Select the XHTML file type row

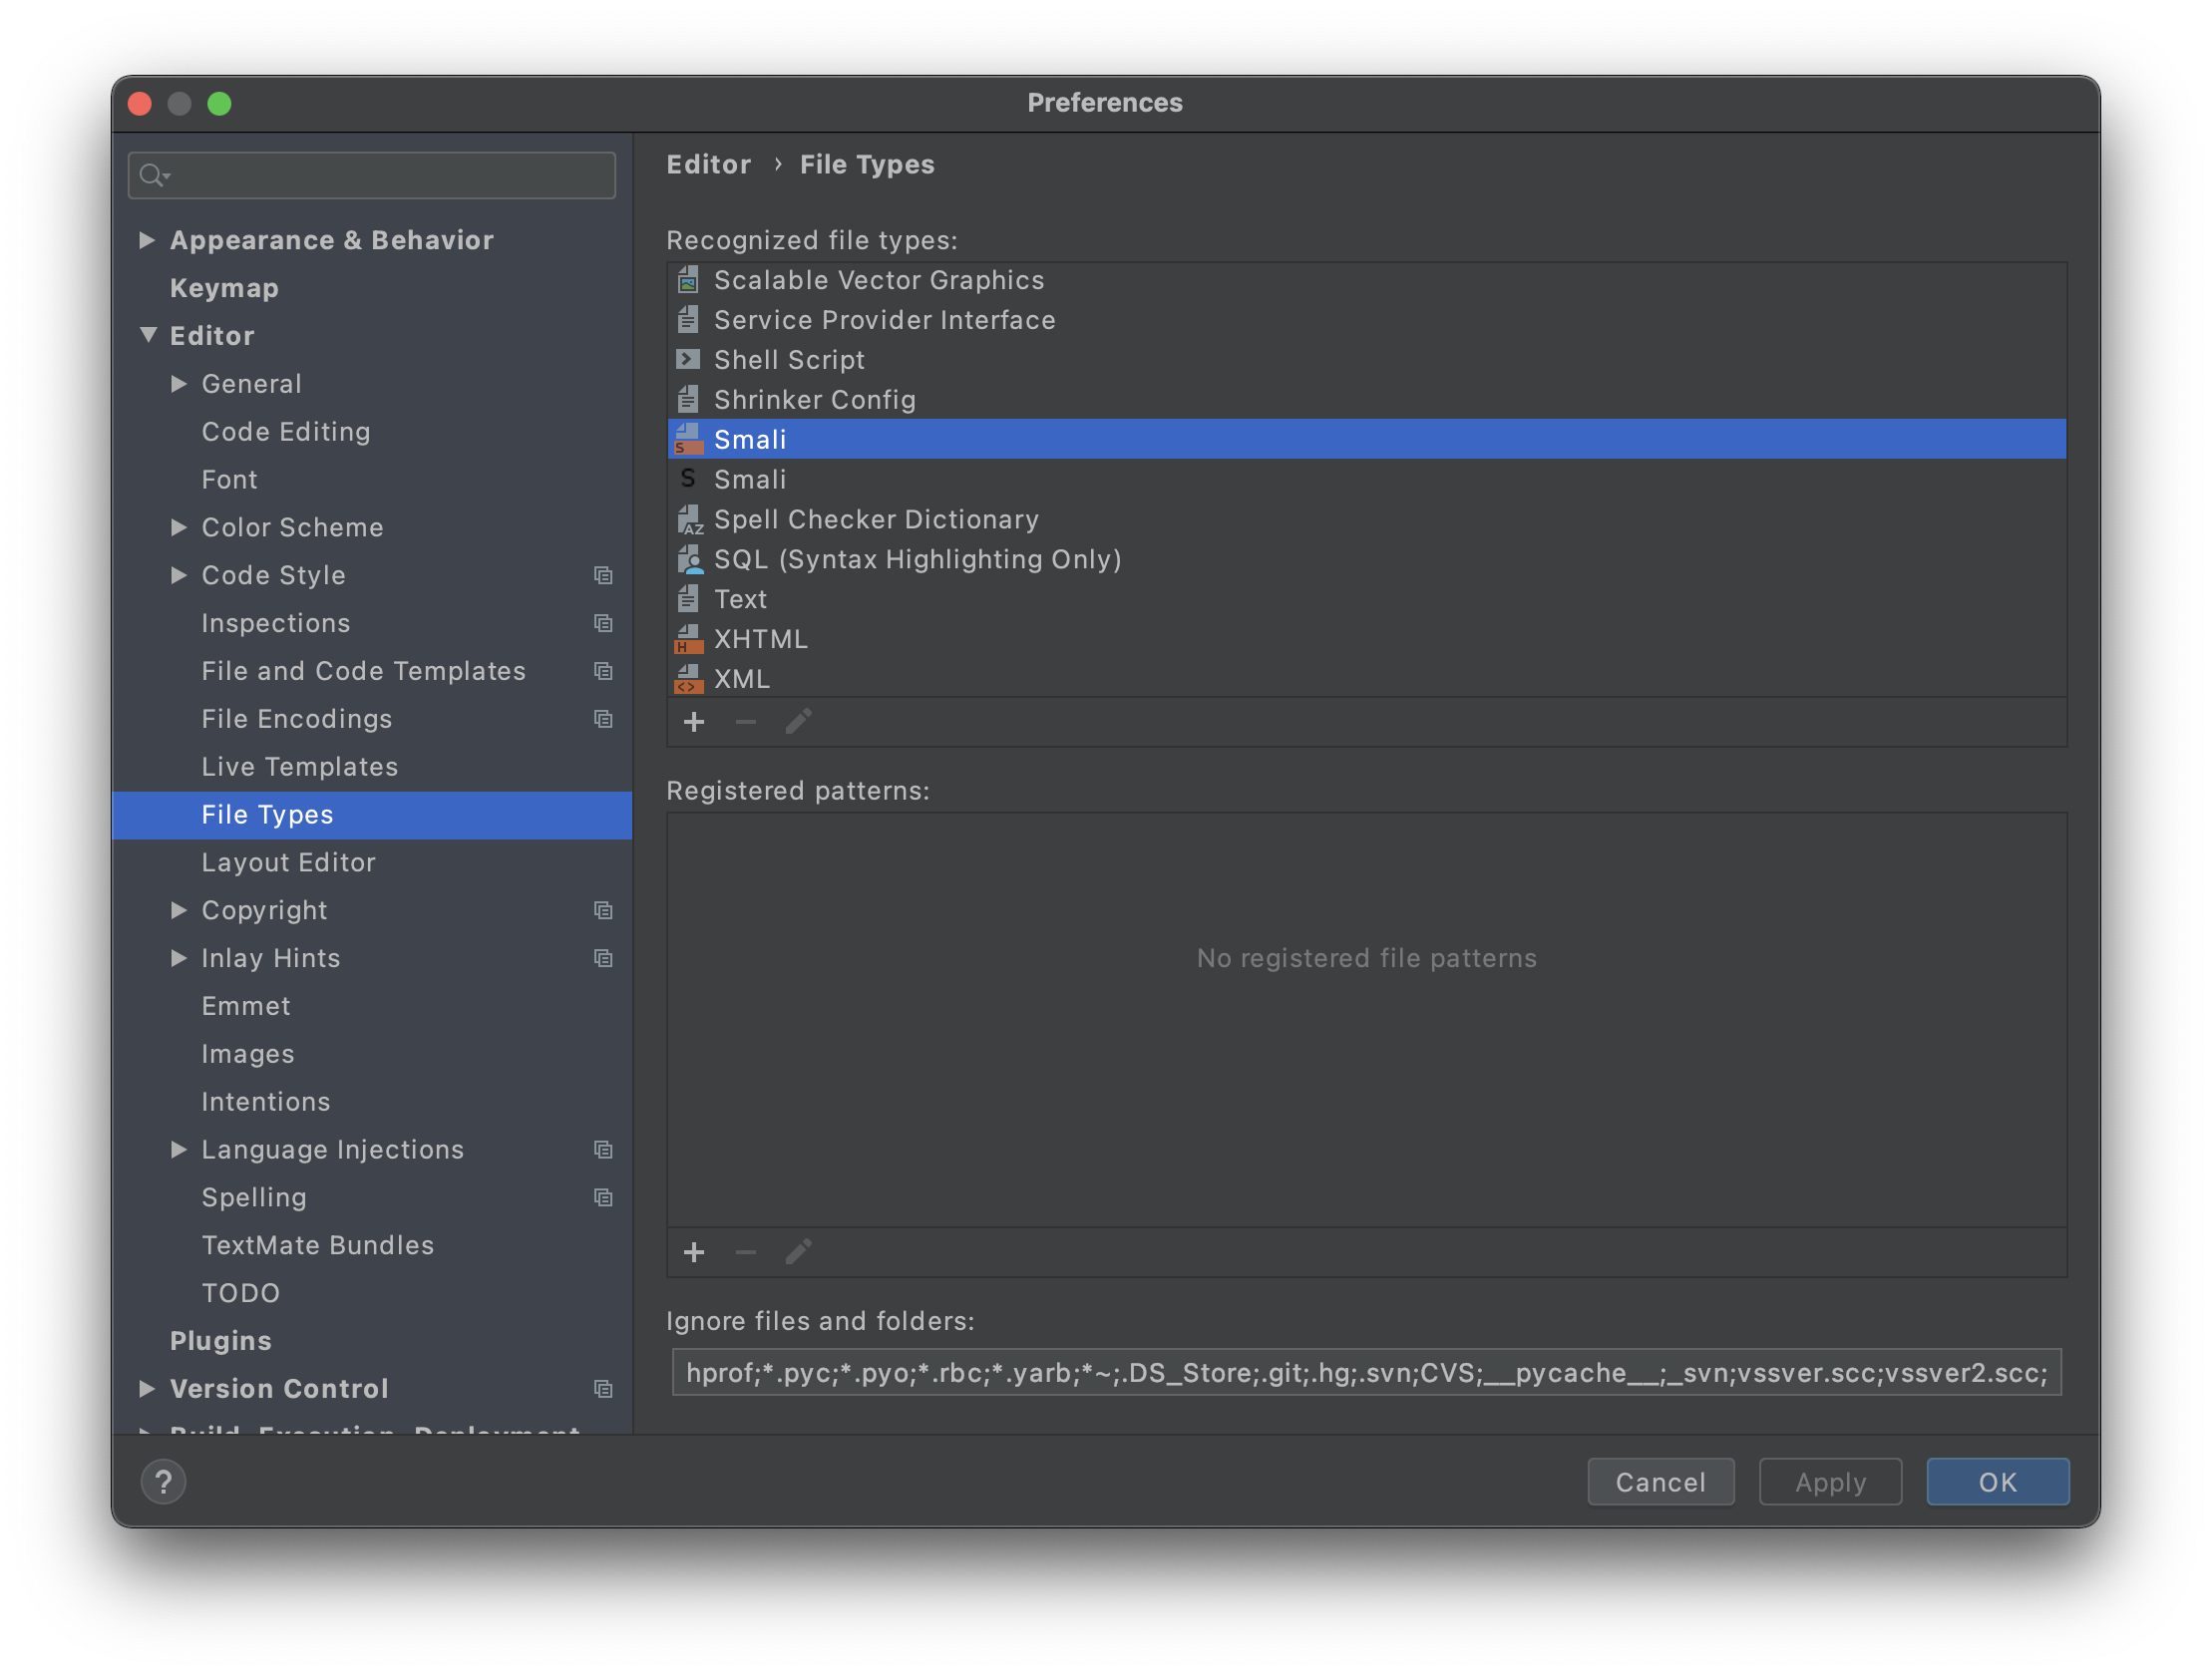(1366, 640)
